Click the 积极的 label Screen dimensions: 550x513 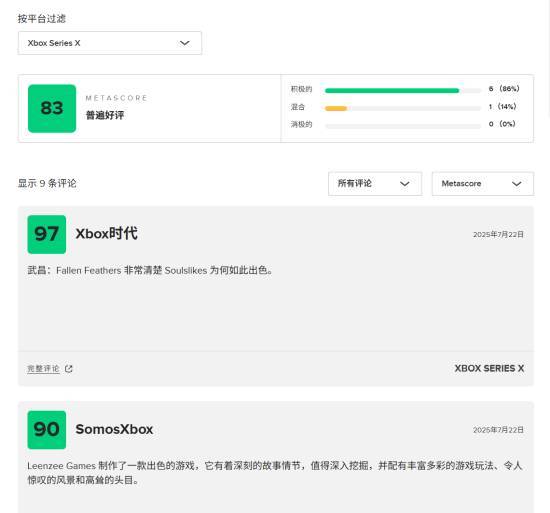pos(301,89)
